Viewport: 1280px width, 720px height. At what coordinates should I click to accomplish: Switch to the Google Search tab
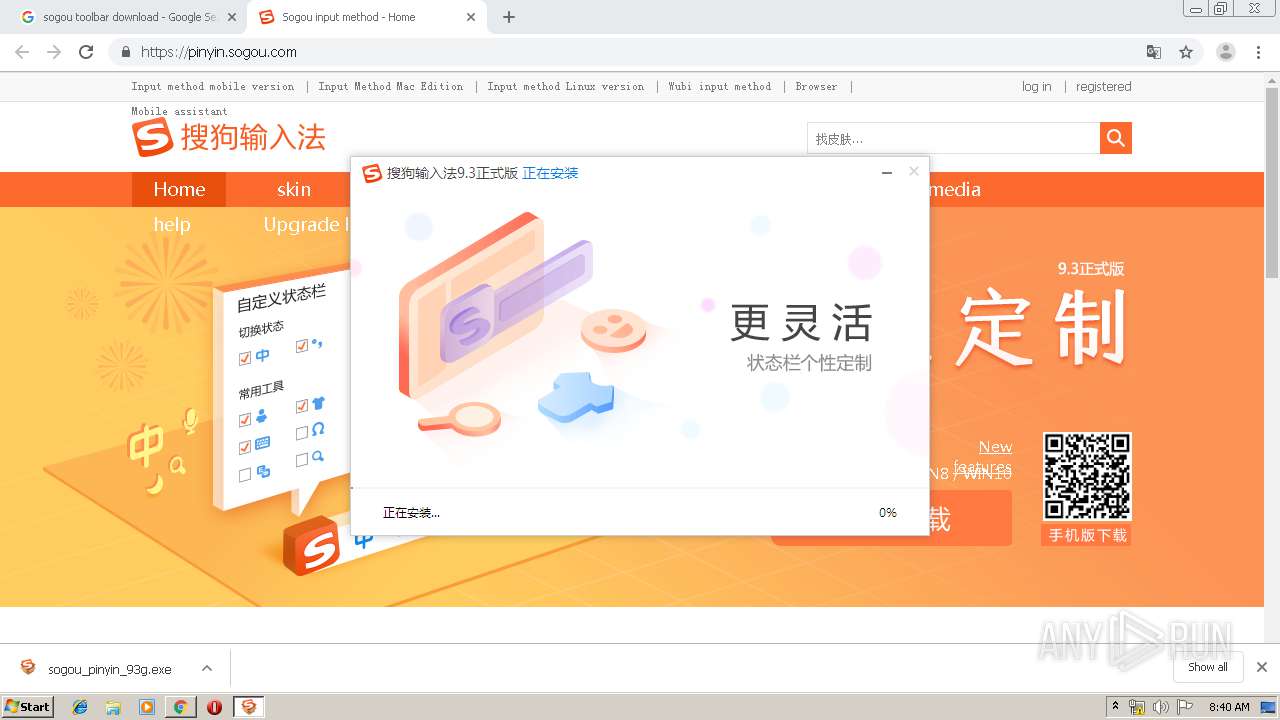tap(128, 17)
